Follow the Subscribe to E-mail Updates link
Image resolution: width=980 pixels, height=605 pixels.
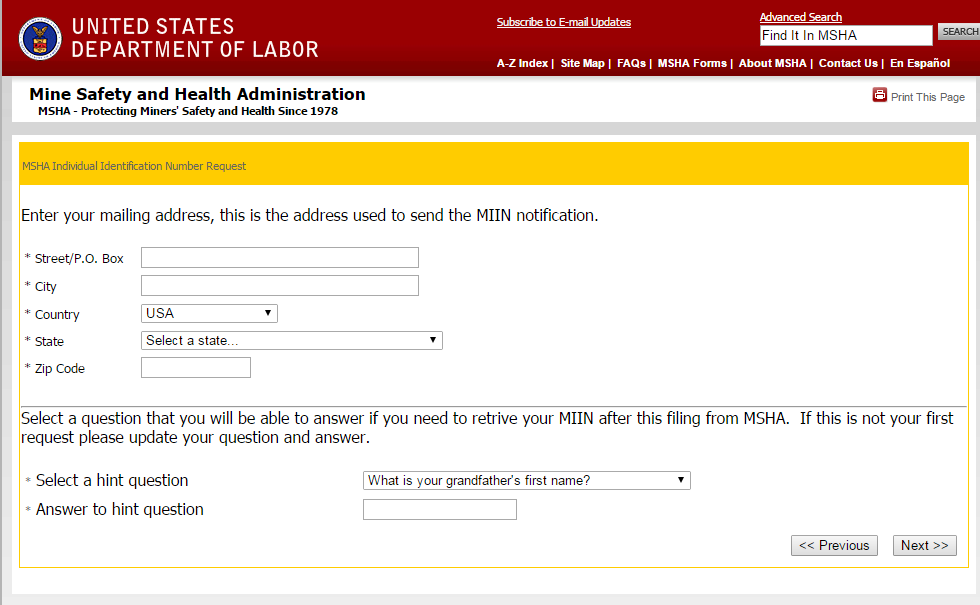564,22
